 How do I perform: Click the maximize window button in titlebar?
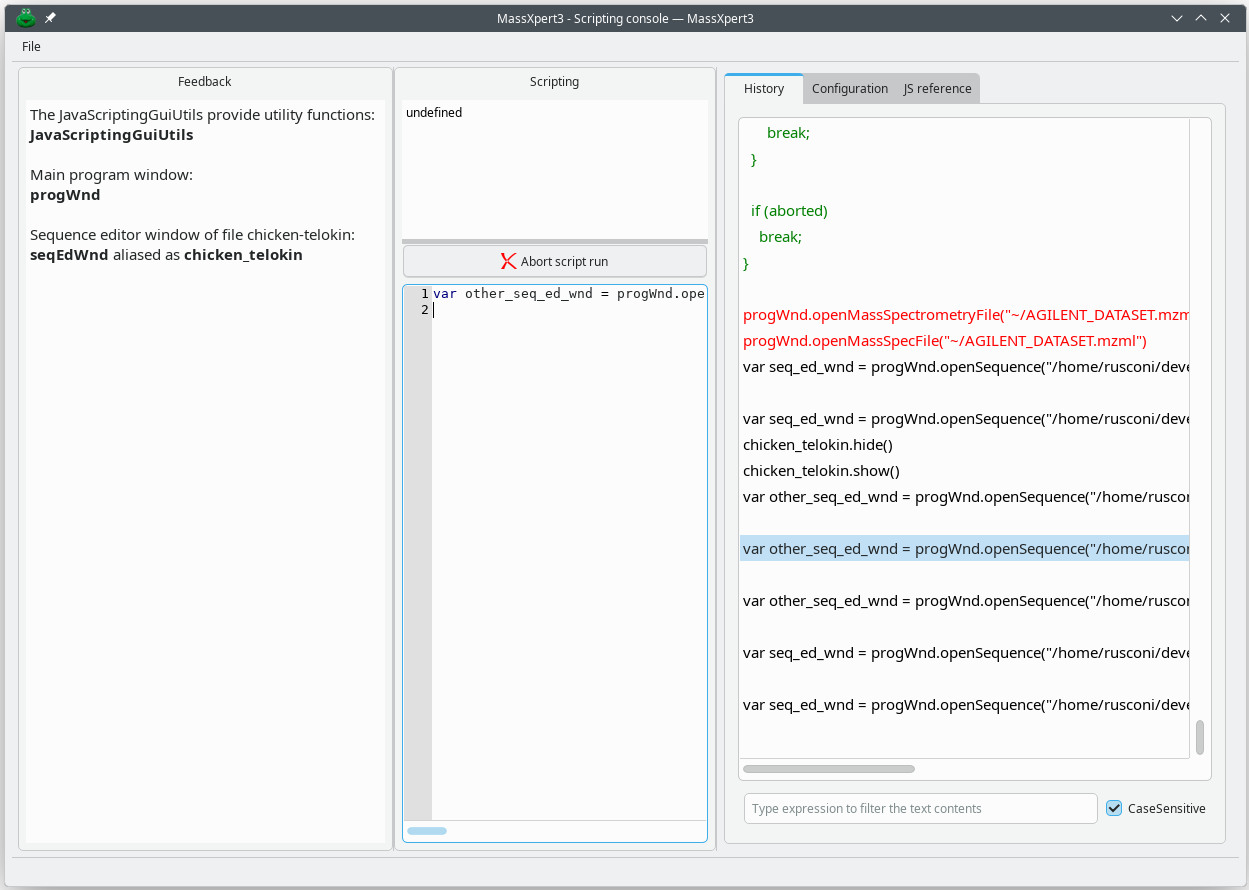1200,18
